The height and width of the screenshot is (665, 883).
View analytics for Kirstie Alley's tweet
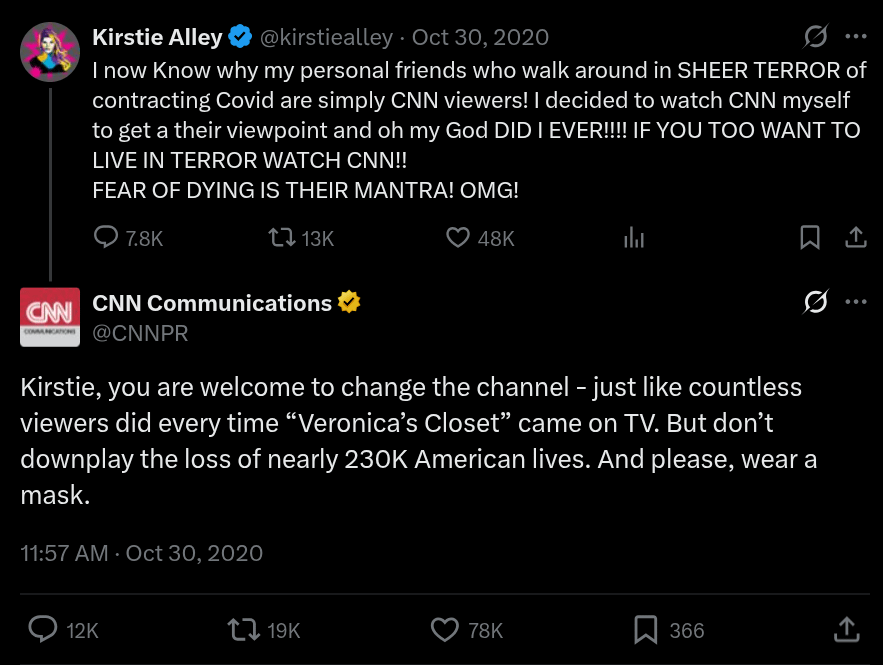pos(634,238)
